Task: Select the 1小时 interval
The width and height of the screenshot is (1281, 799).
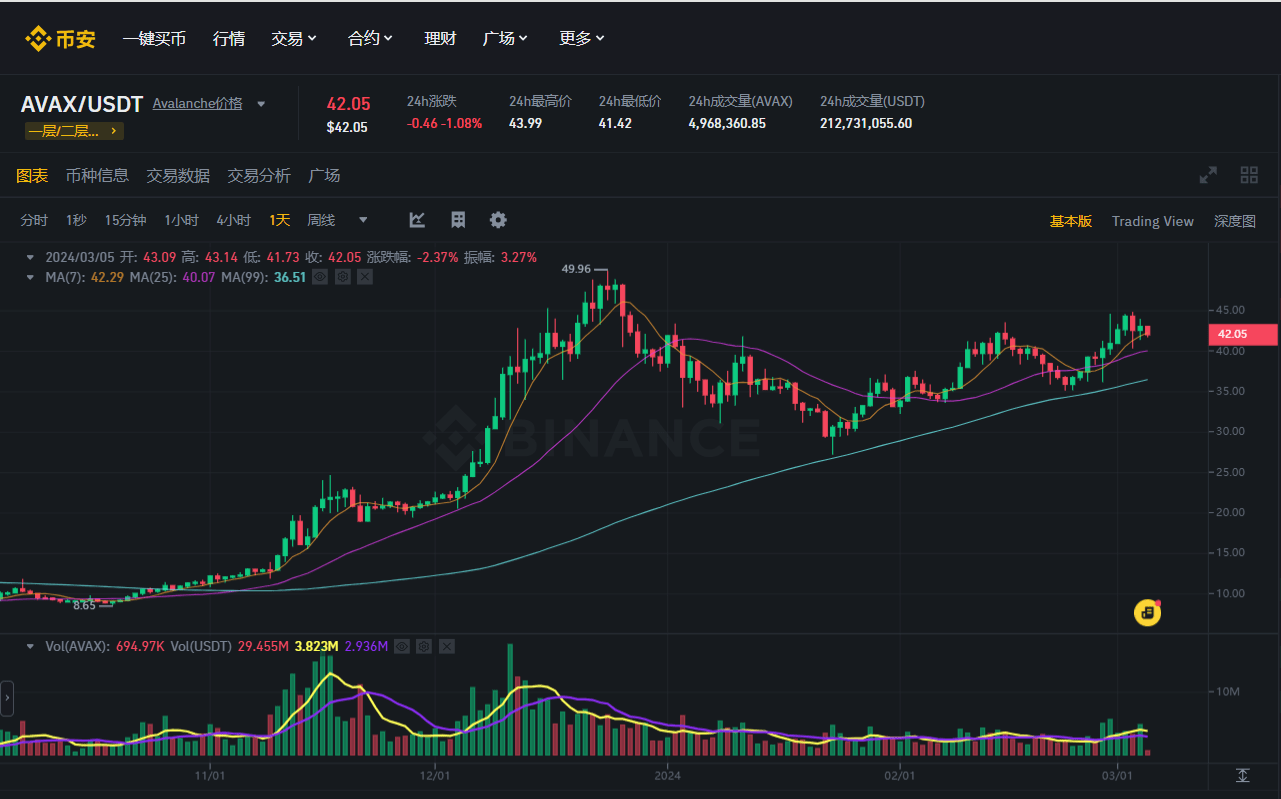Action: [181, 220]
